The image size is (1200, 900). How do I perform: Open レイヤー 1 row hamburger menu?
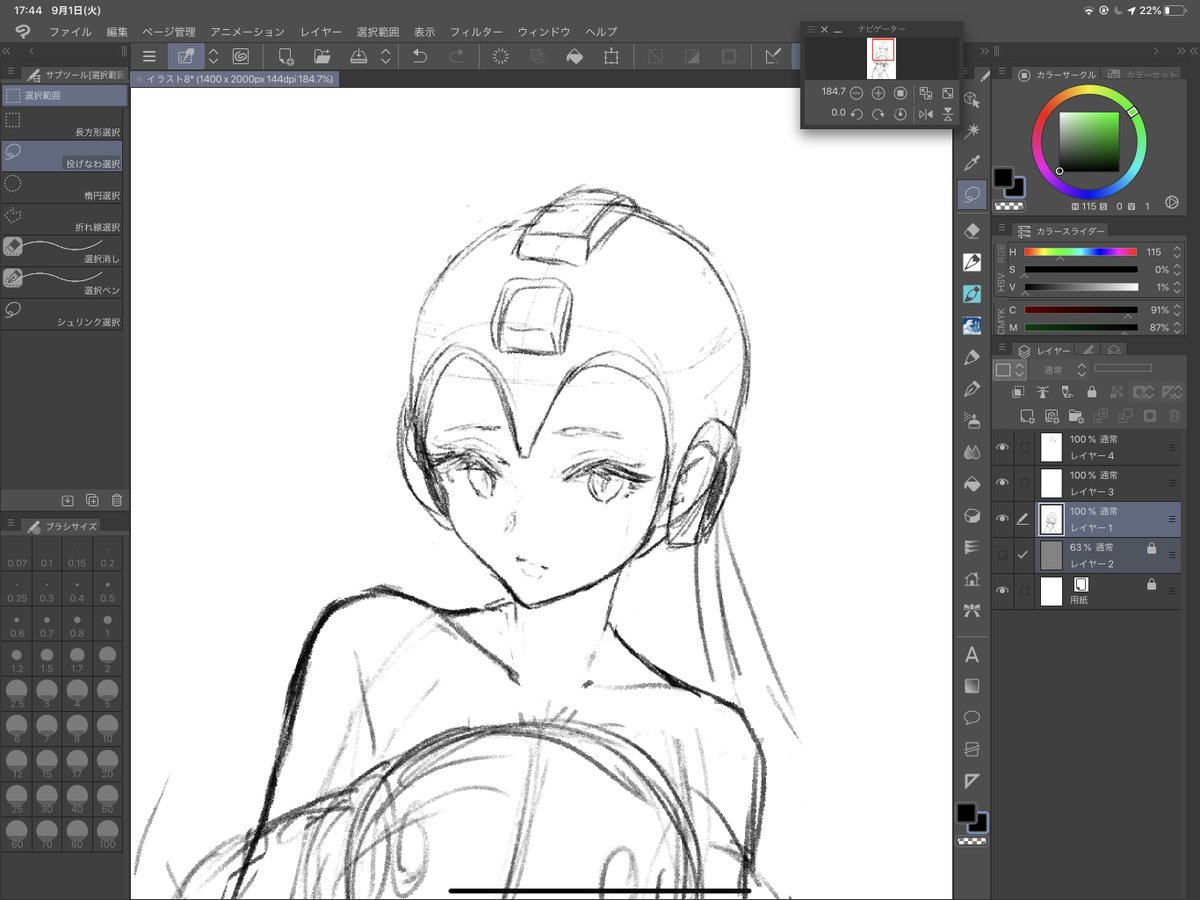tap(1173, 519)
